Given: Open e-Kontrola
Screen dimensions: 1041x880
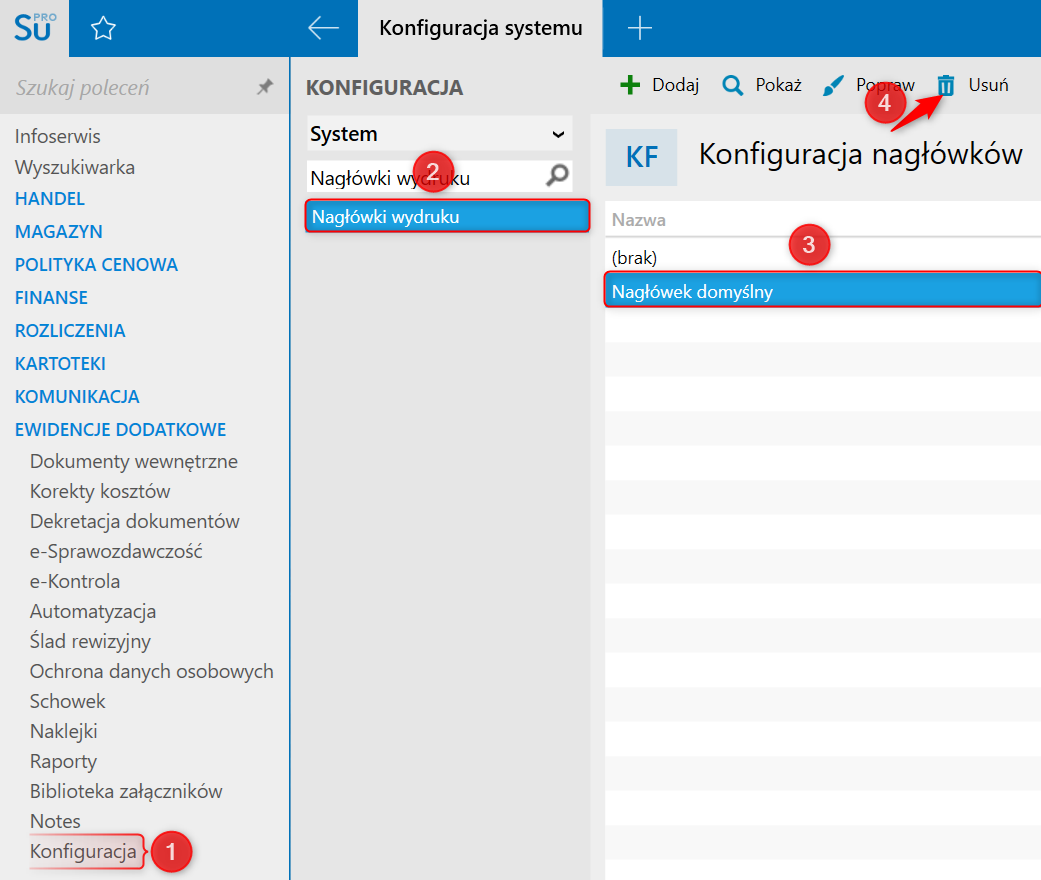Looking at the screenshot, I should pyautogui.click(x=74, y=581).
